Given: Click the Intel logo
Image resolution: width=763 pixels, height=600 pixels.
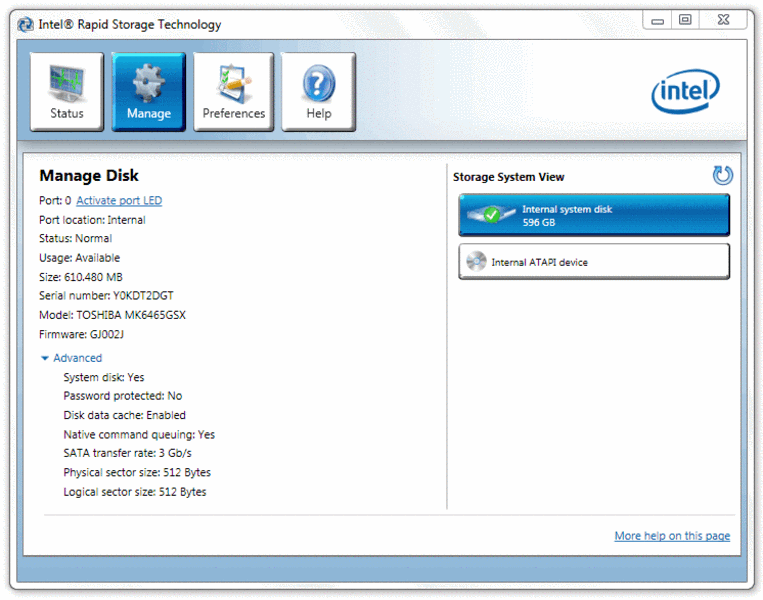Looking at the screenshot, I should 685,91.
